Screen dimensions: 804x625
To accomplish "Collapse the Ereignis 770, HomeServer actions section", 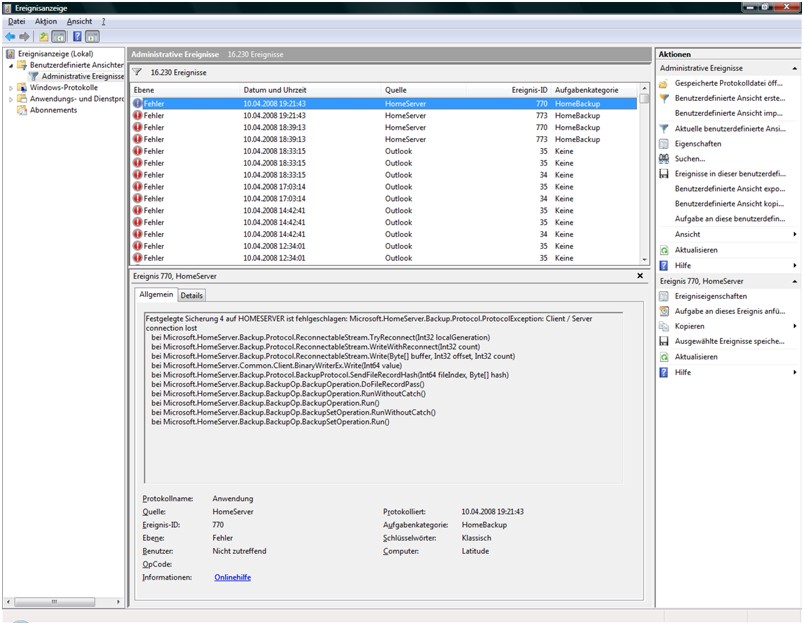I will pyautogui.click(x=794, y=281).
